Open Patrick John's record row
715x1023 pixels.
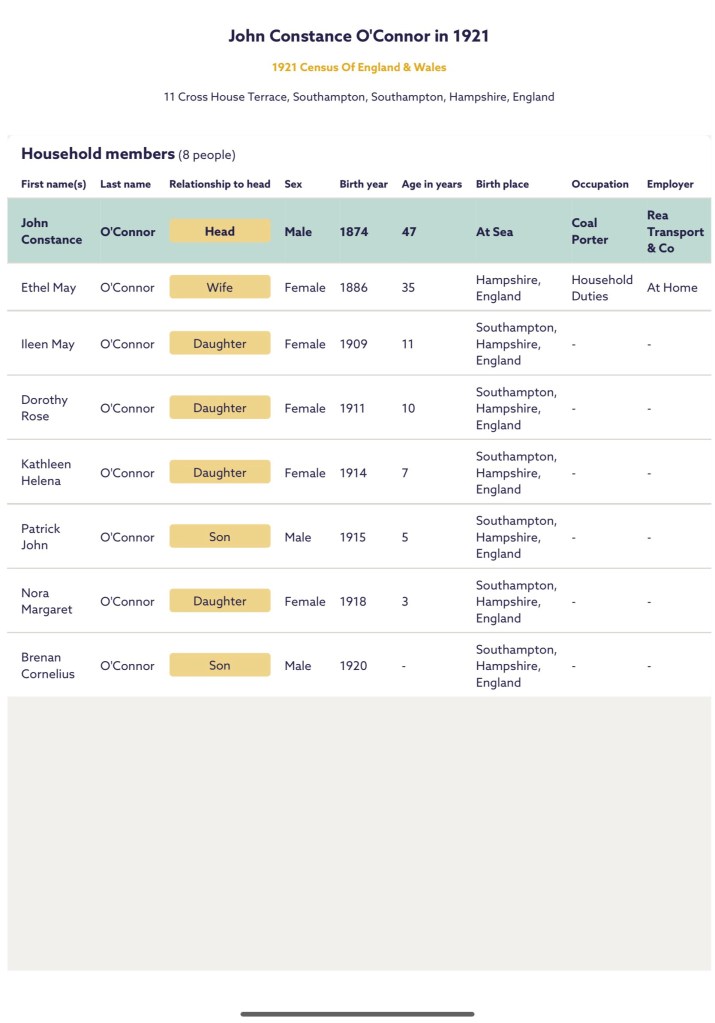tap(41, 537)
